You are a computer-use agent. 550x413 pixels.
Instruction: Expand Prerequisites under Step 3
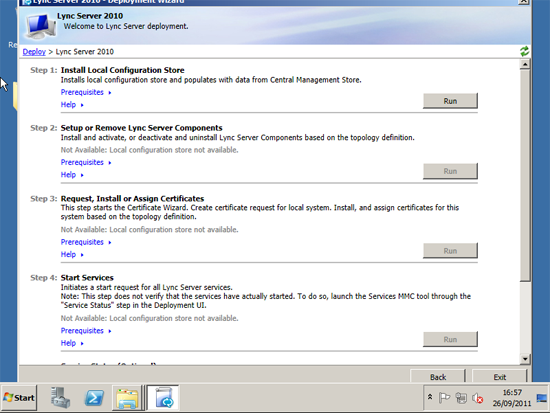[86, 242]
